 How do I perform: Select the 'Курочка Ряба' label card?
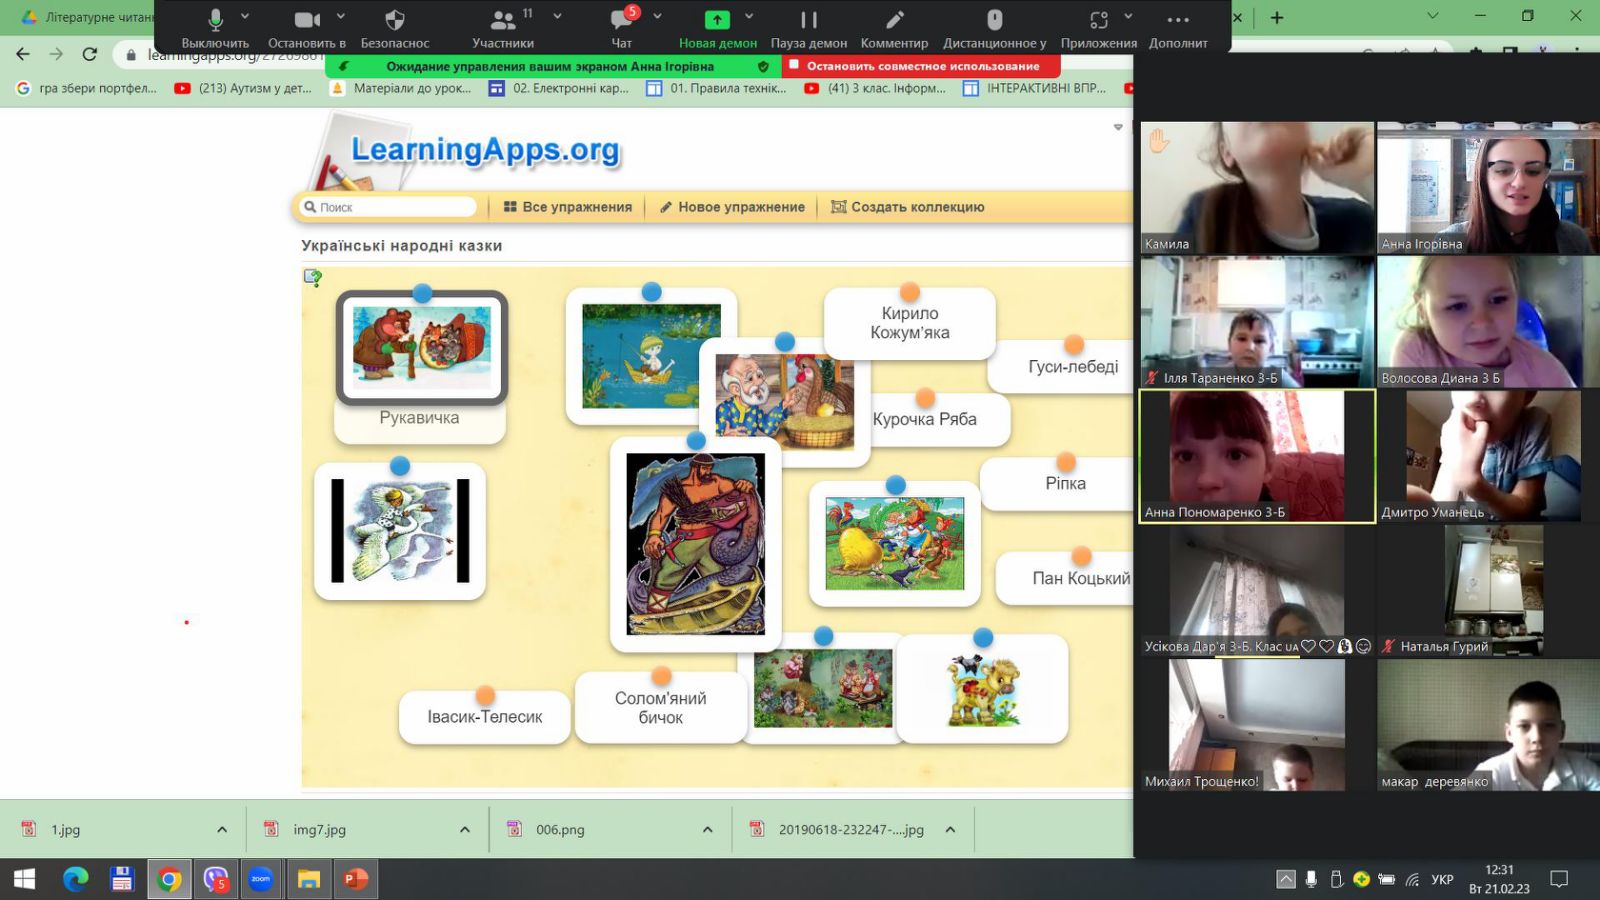pyautogui.click(x=940, y=419)
